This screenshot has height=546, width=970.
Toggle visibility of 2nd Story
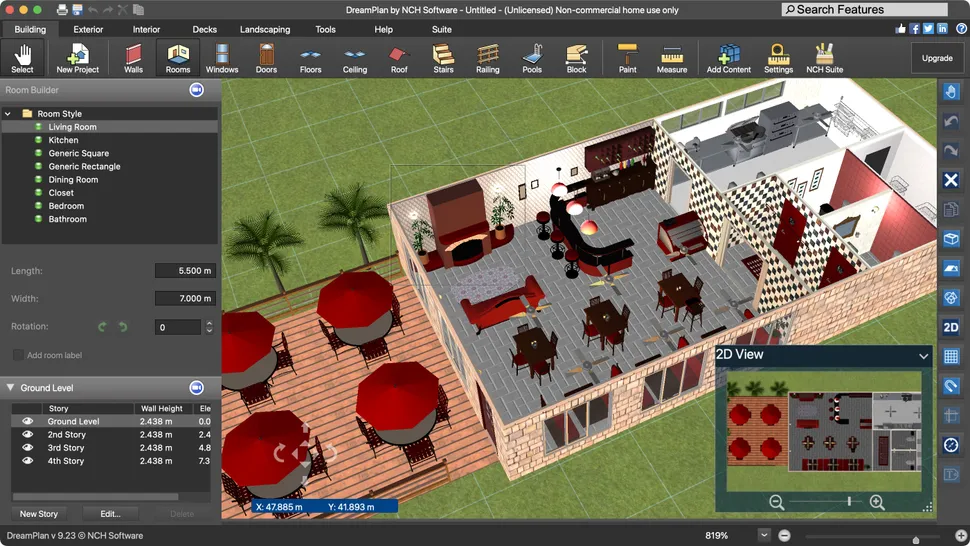pos(28,435)
